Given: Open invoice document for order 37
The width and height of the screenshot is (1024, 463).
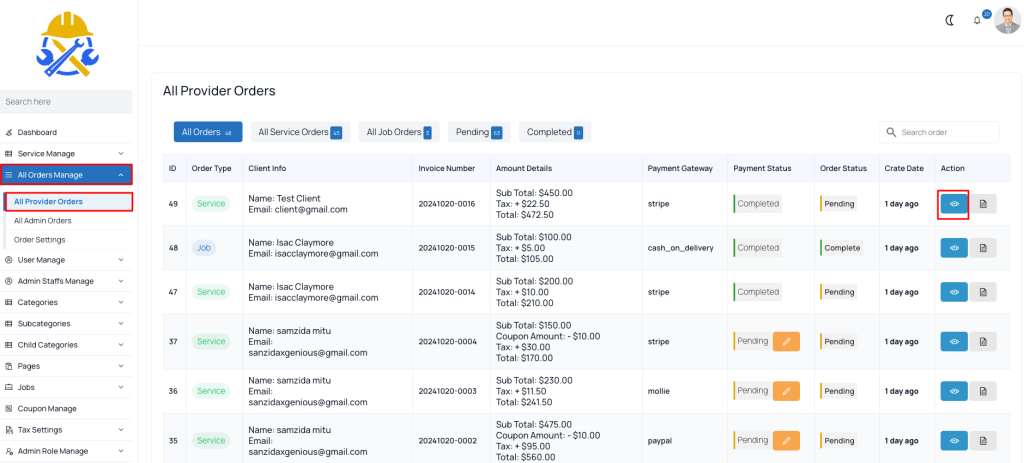Looking at the screenshot, I should (983, 342).
